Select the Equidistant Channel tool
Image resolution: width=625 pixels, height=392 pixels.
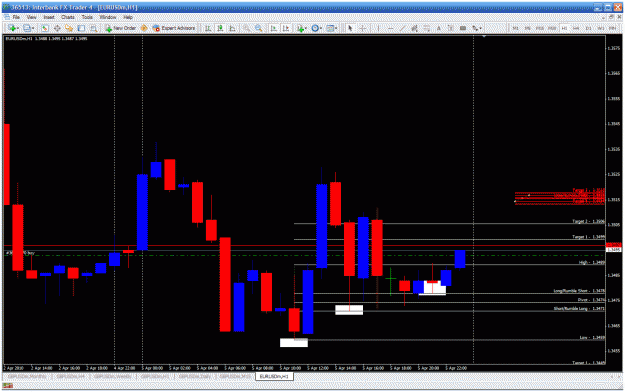pos(415,28)
